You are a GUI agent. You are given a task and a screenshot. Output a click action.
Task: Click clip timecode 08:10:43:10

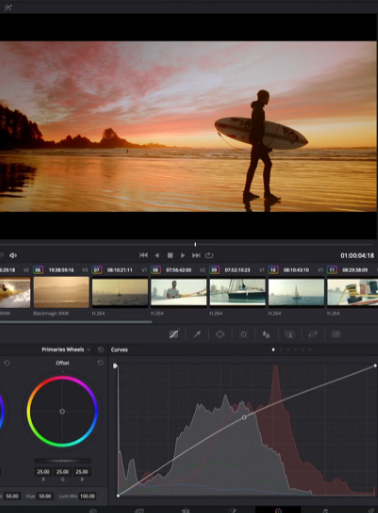point(296,270)
